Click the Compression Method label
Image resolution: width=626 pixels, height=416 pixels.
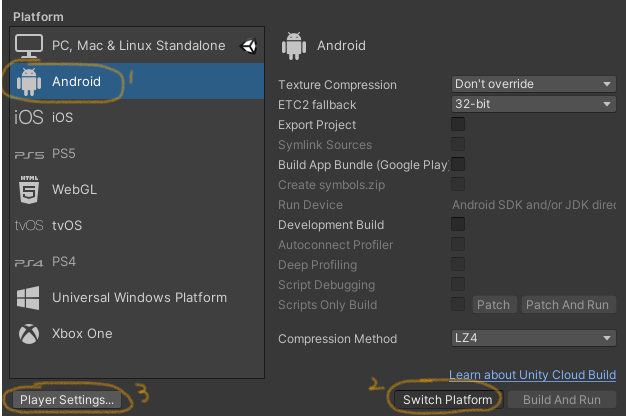point(338,339)
